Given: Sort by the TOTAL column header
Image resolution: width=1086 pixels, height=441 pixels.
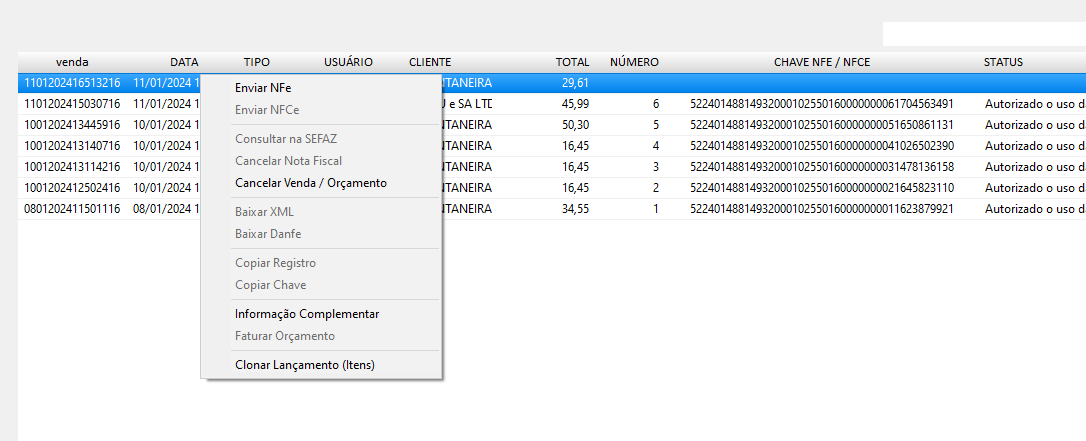Looking at the screenshot, I should pyautogui.click(x=572, y=62).
